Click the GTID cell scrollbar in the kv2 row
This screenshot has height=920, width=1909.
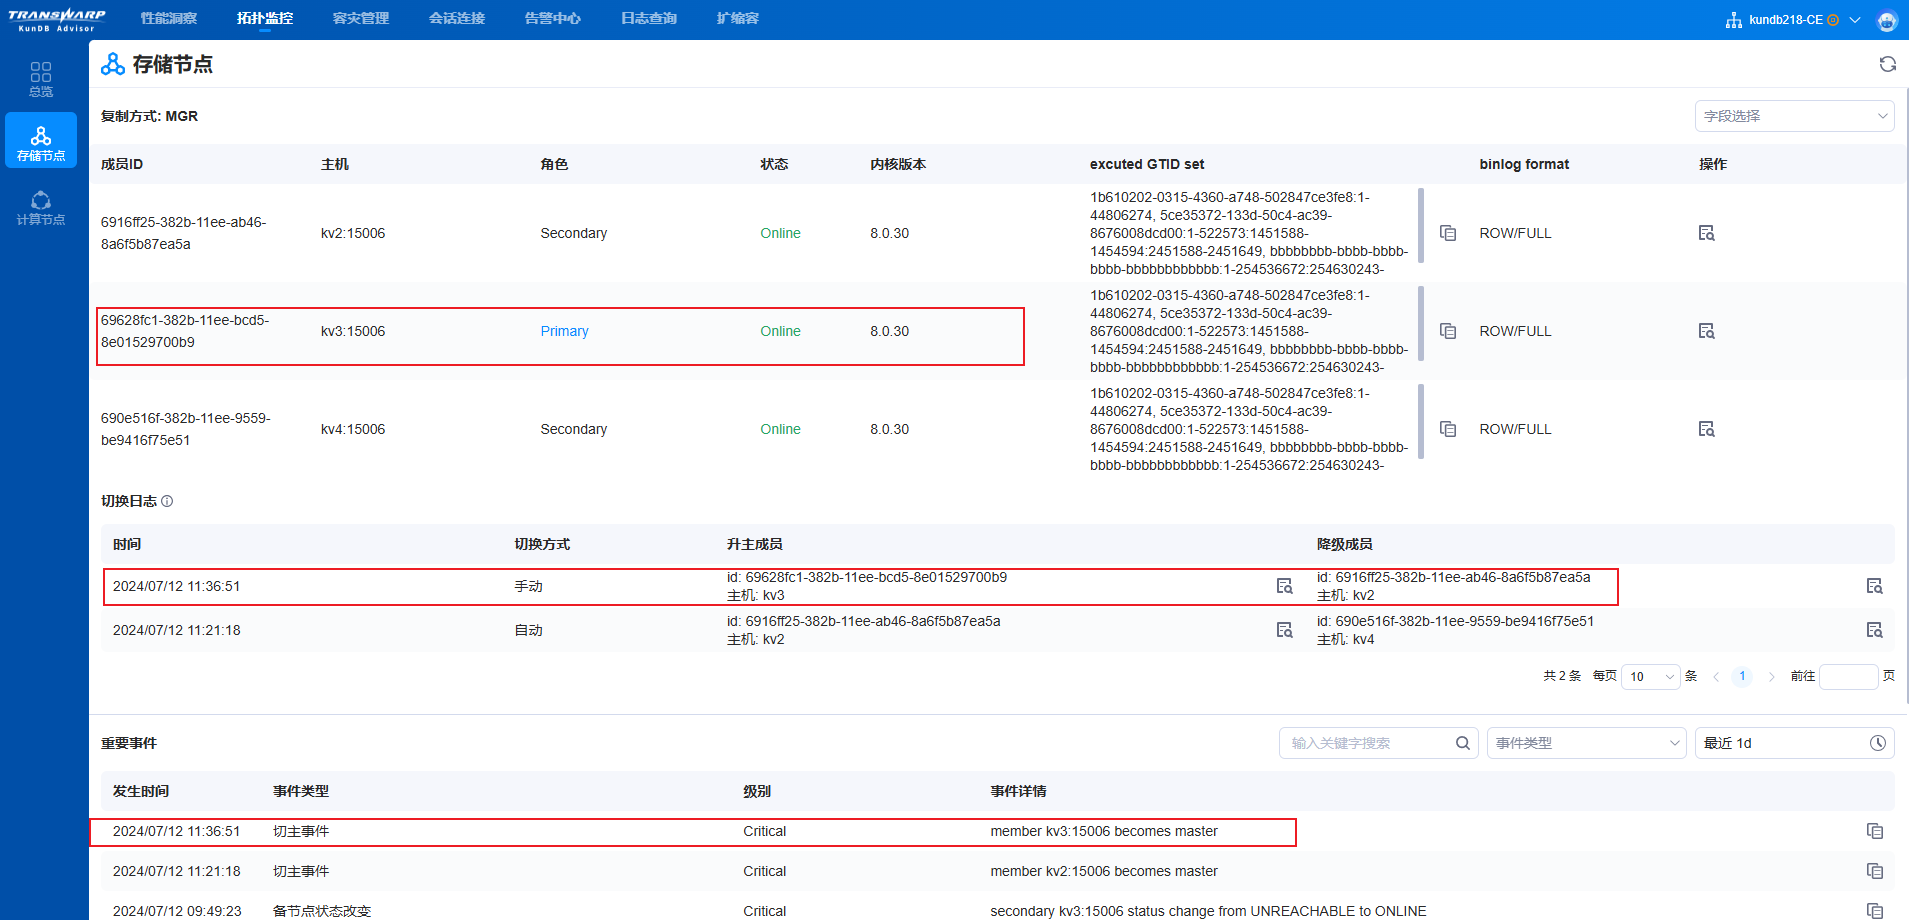pos(1421,226)
